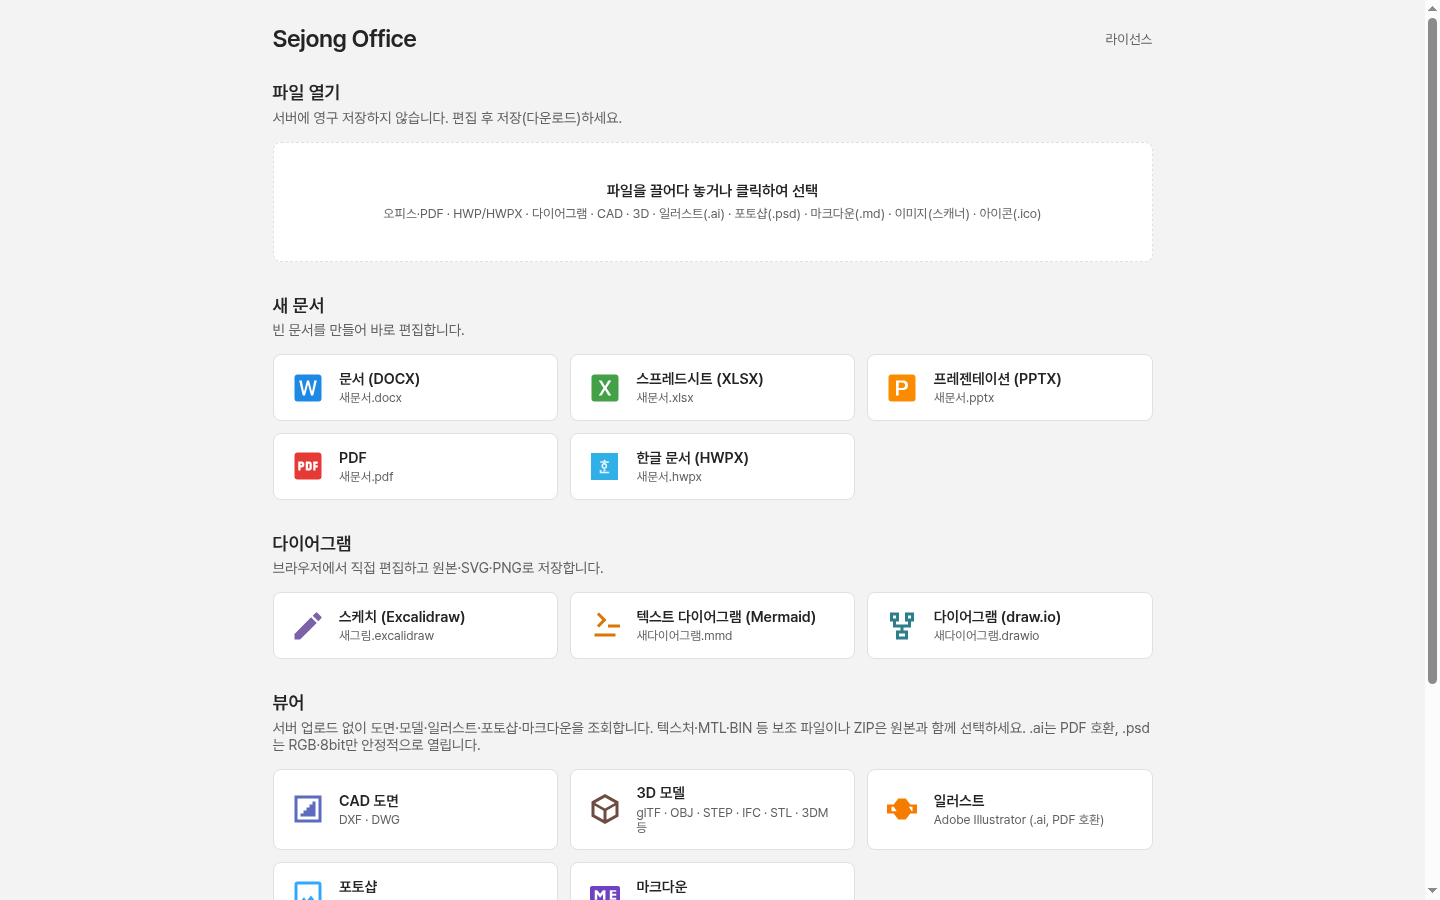The image size is (1440, 900).
Task: Click the 새문서.pdf filename text
Action: click(x=366, y=477)
